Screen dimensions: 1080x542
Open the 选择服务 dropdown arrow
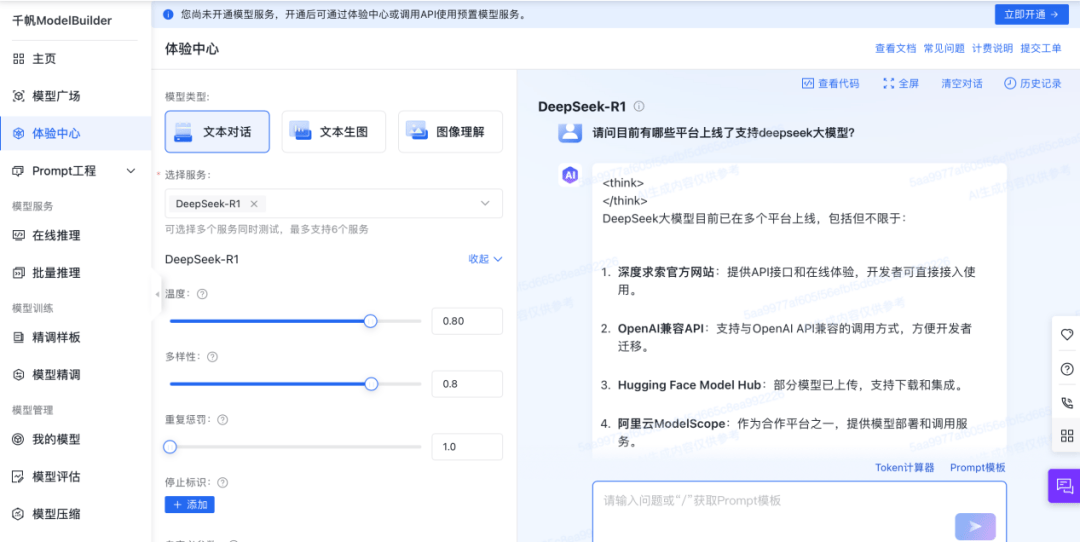pyautogui.click(x=485, y=203)
